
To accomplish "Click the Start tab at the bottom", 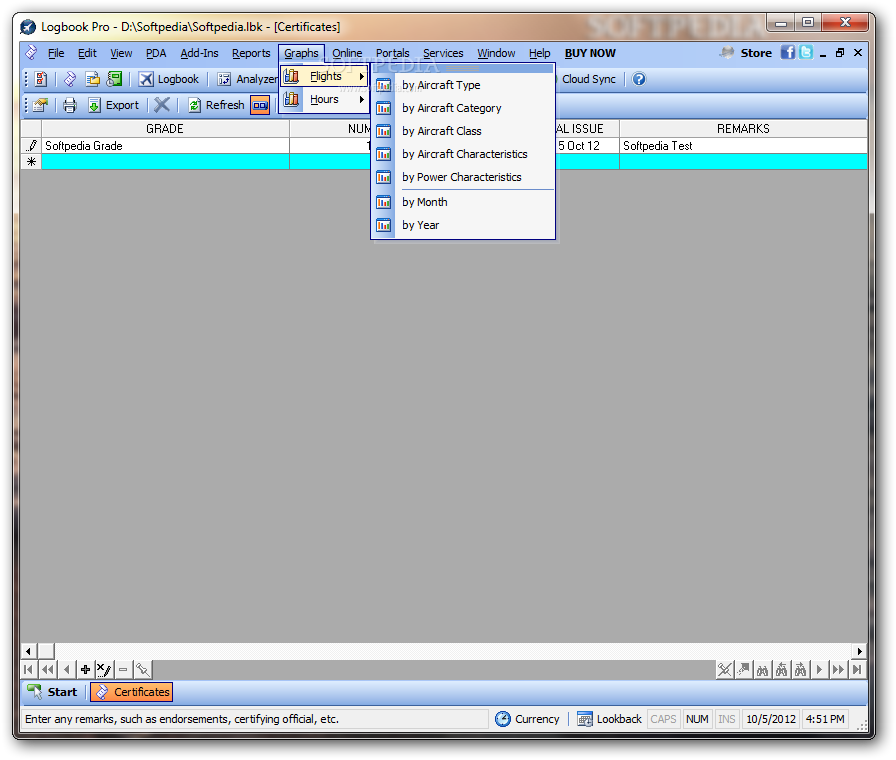I will 53,692.
